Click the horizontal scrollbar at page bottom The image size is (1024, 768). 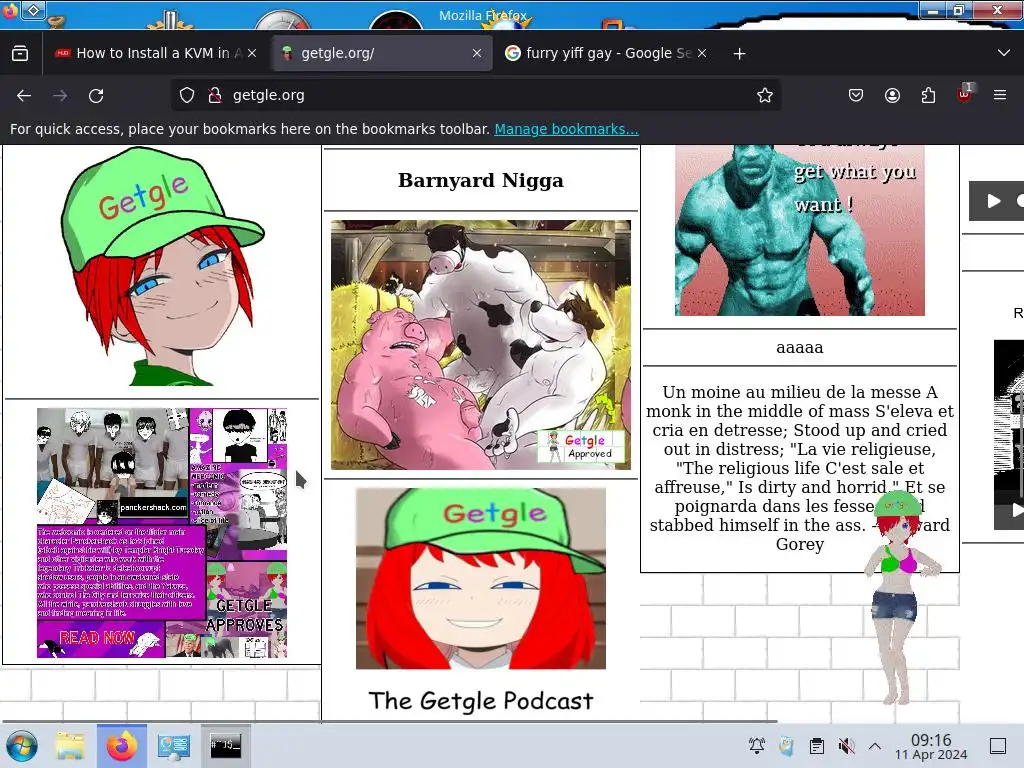tap(389, 721)
